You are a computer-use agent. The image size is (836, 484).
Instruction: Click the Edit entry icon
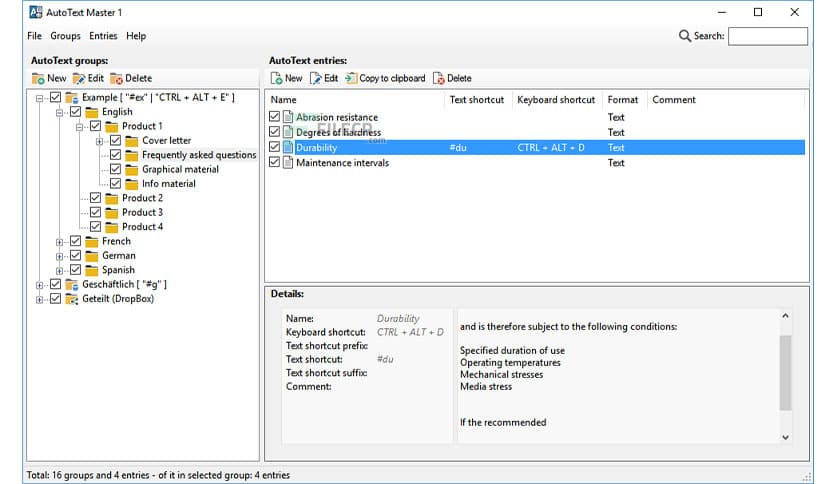click(316, 78)
